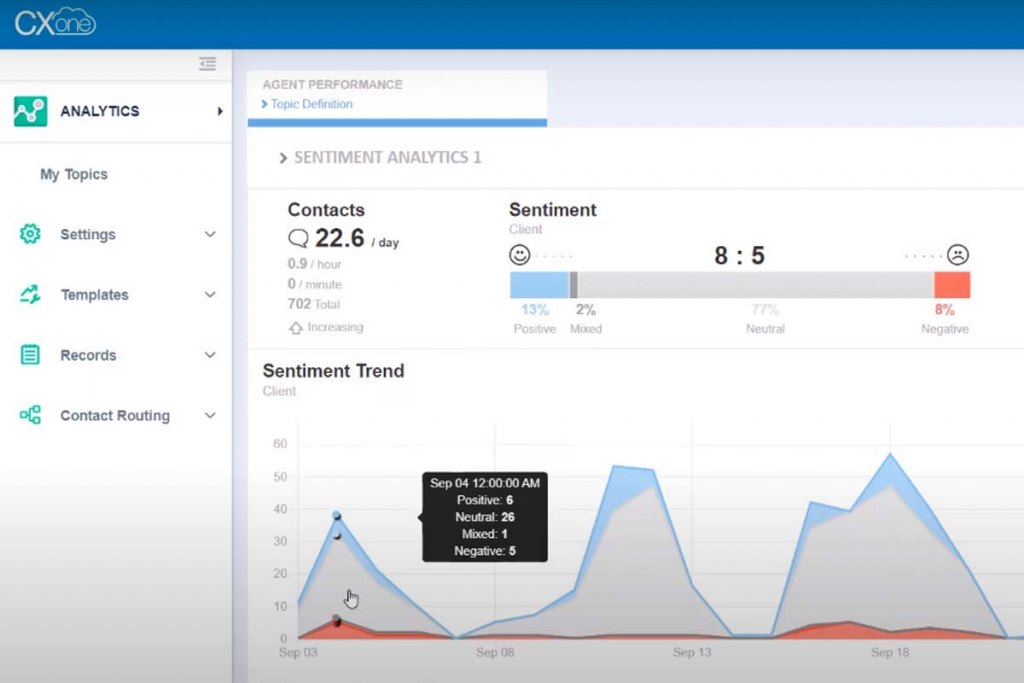
Task: Expand the Contact Routing submenu
Action: [x=209, y=415]
